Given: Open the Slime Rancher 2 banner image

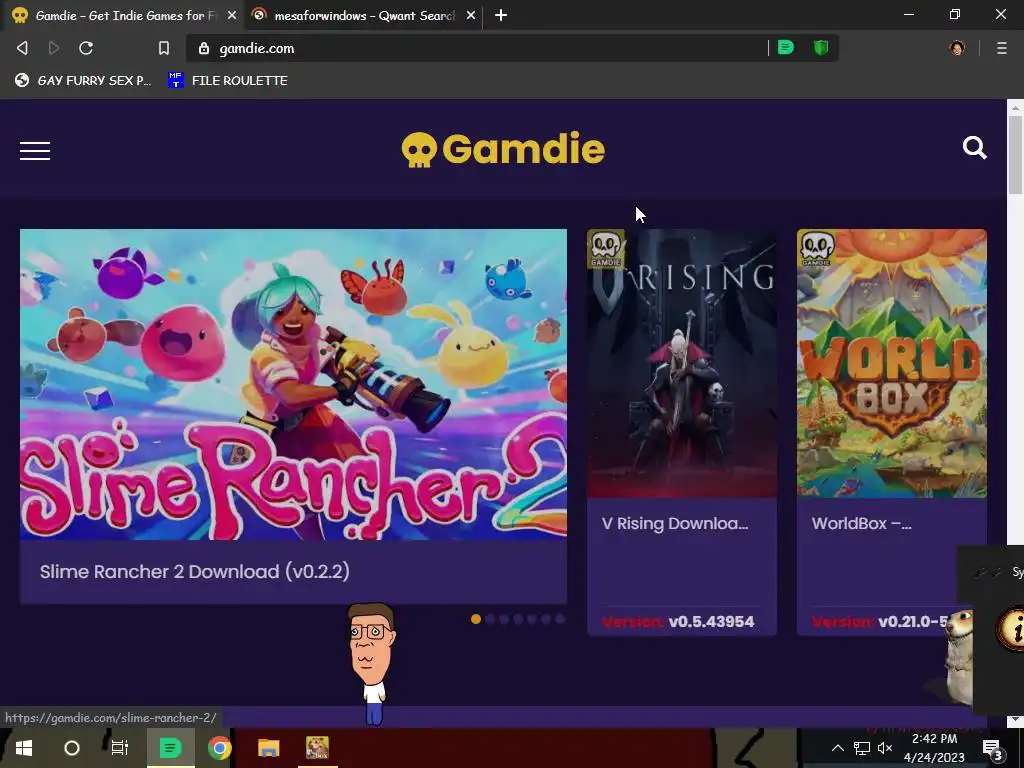Looking at the screenshot, I should [x=293, y=384].
